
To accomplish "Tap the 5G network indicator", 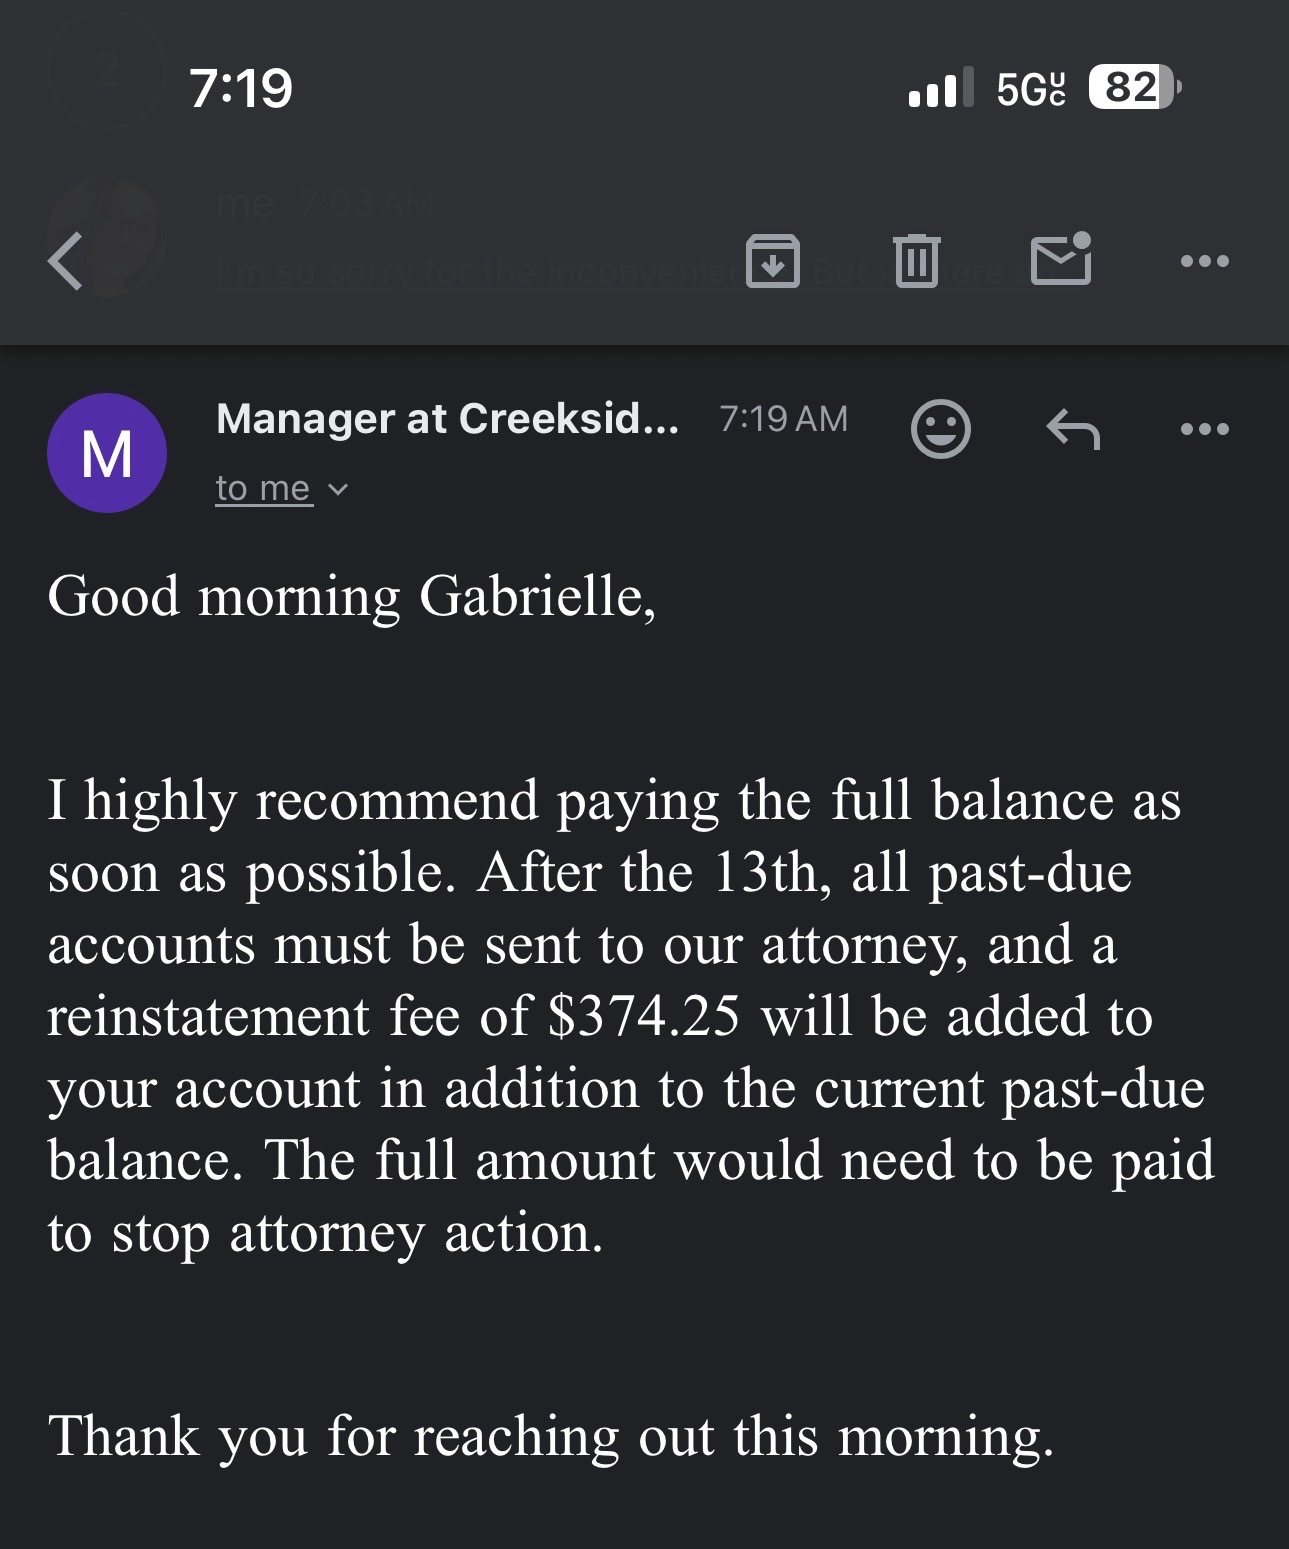I will click(1030, 88).
